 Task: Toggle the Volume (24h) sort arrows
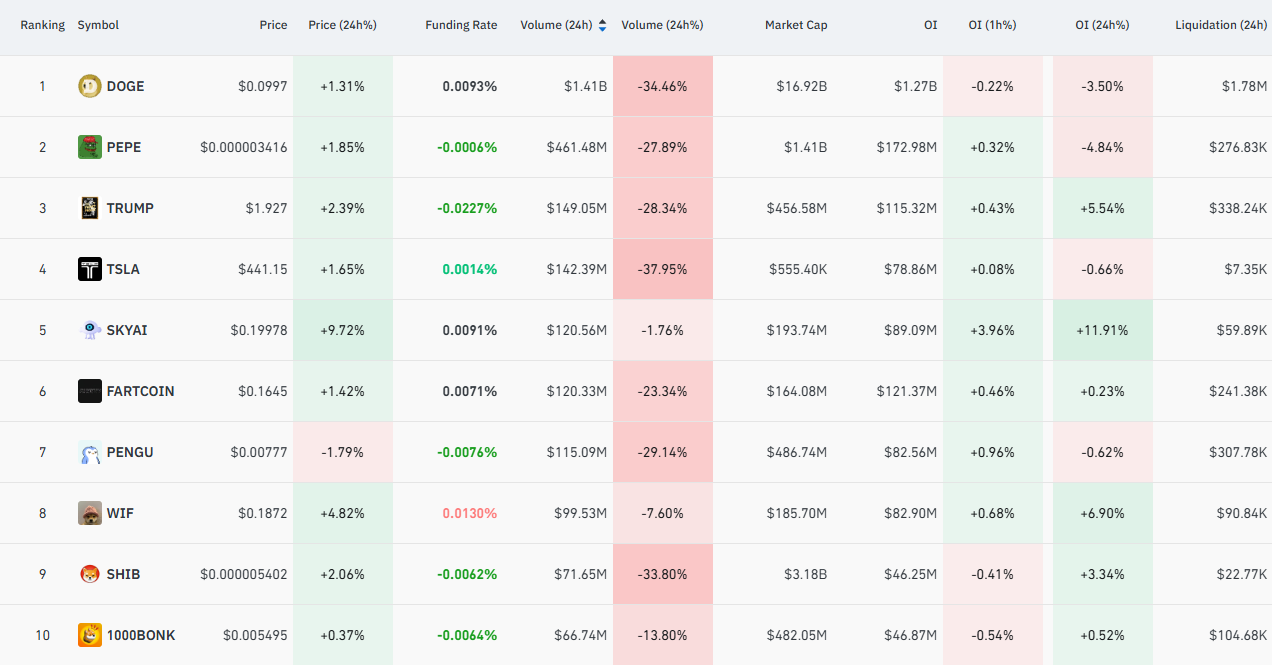click(x=602, y=25)
